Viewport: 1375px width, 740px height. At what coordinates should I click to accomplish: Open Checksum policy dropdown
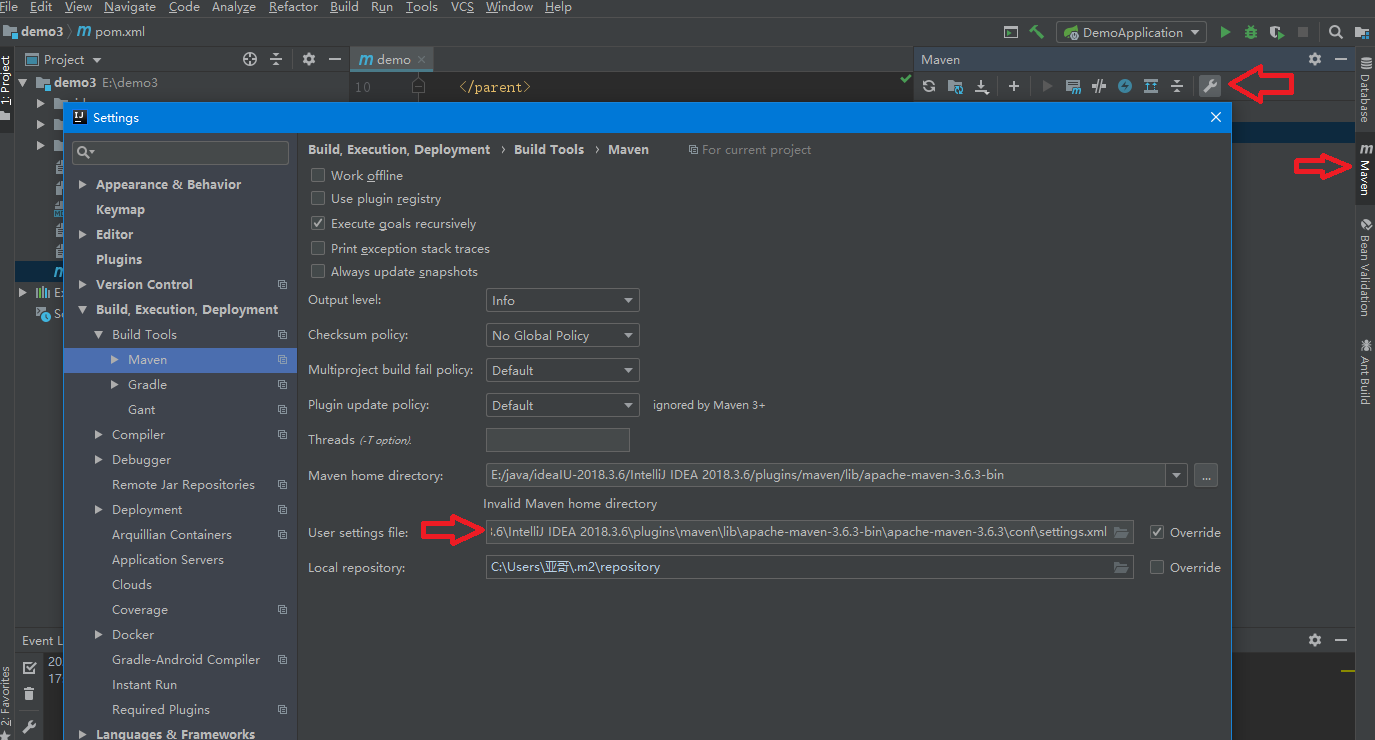point(563,335)
